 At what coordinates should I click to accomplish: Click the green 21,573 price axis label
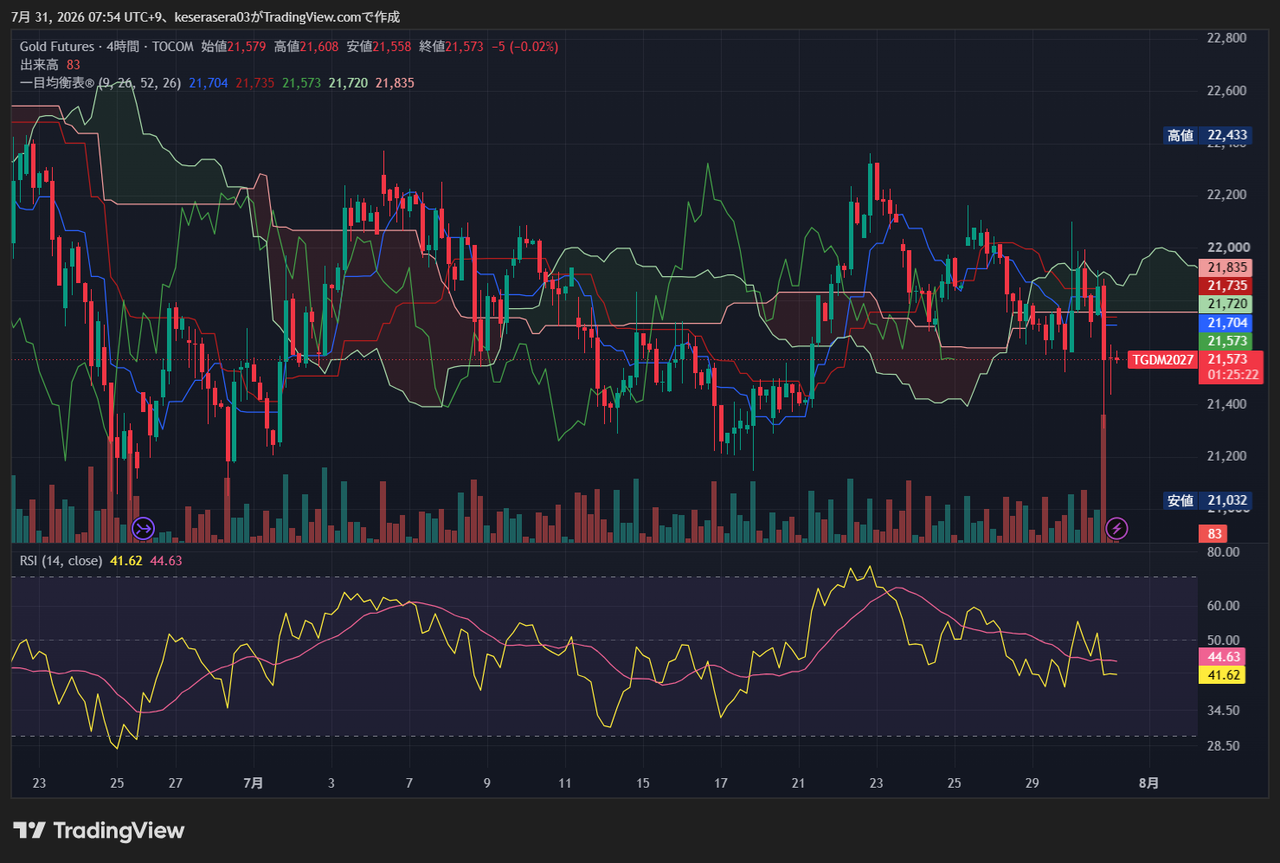click(x=1226, y=341)
